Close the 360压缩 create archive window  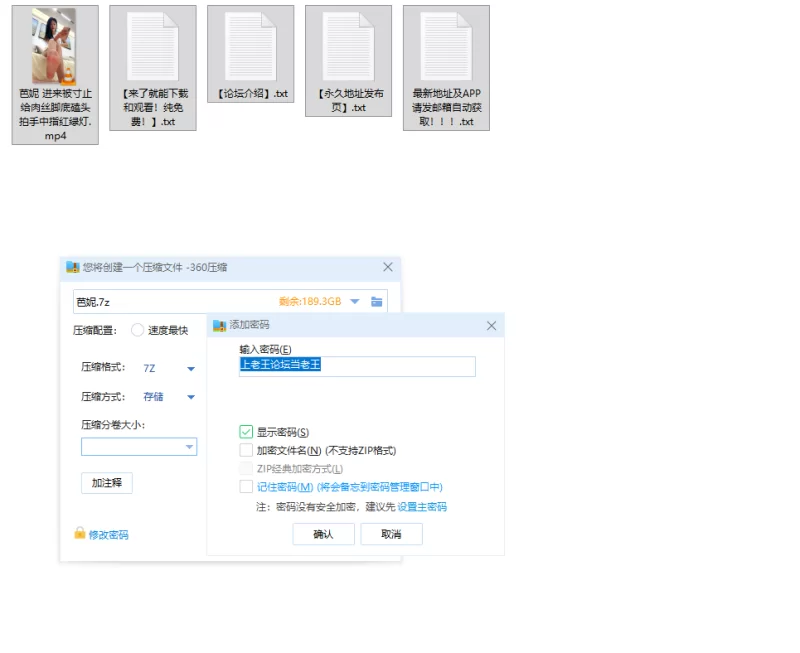click(x=388, y=267)
